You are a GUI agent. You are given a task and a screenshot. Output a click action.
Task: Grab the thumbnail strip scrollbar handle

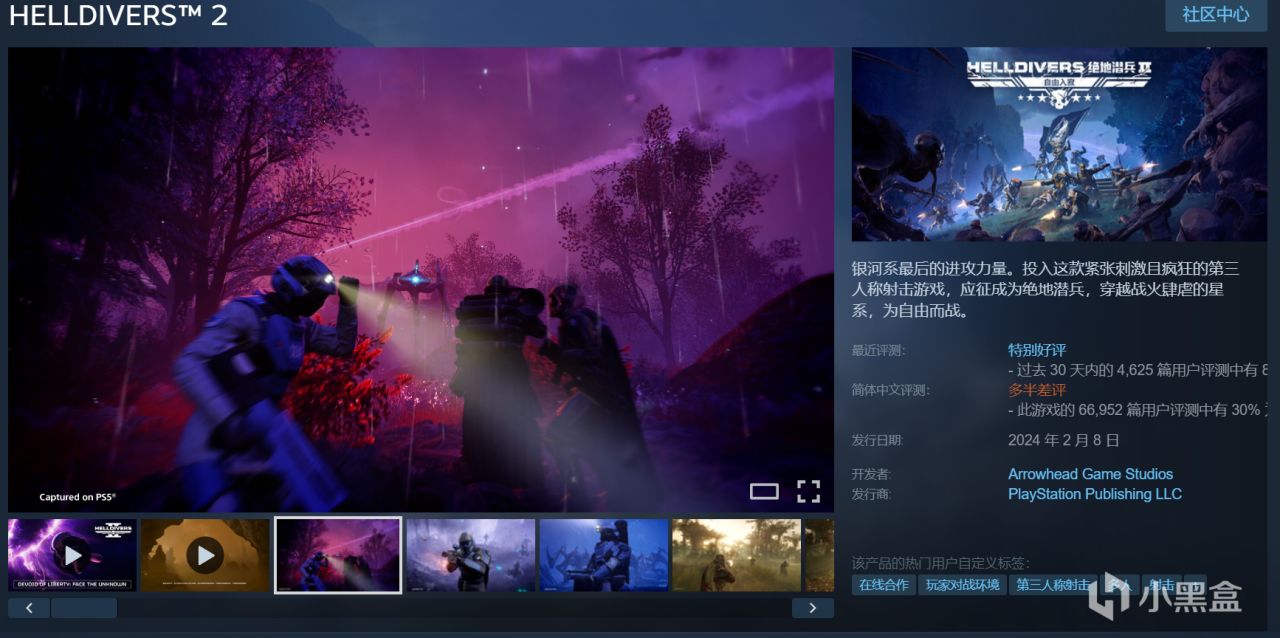click(x=84, y=608)
